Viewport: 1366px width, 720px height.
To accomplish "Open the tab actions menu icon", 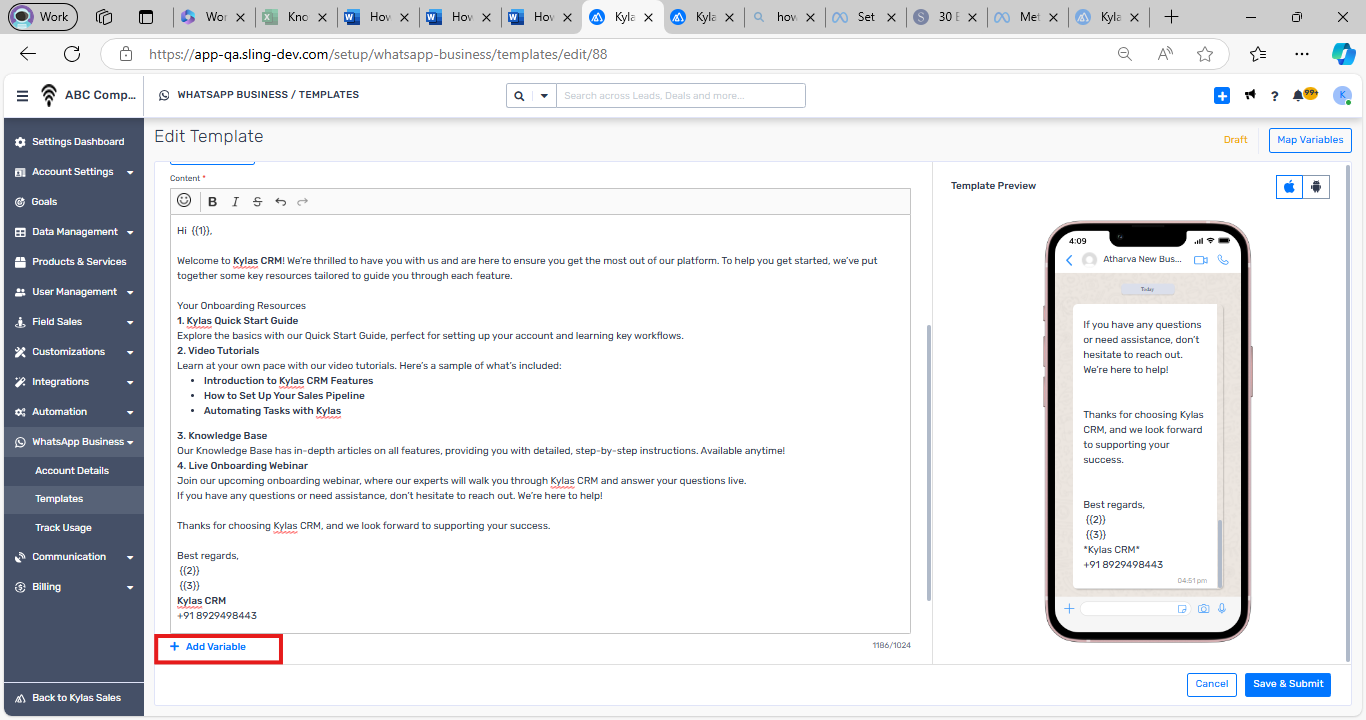I will point(146,17).
